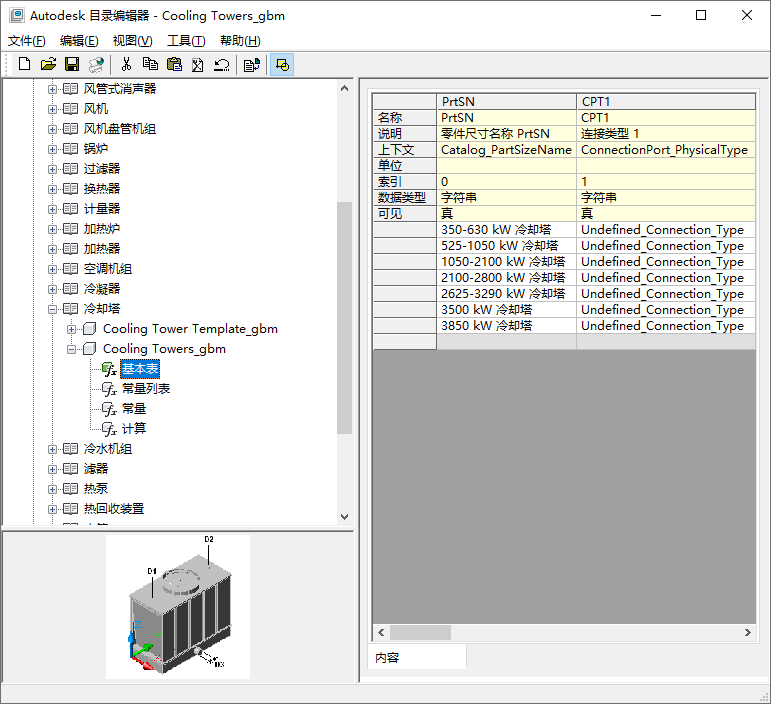Click the tree panel vertical scrollbar thumb

pos(344,318)
